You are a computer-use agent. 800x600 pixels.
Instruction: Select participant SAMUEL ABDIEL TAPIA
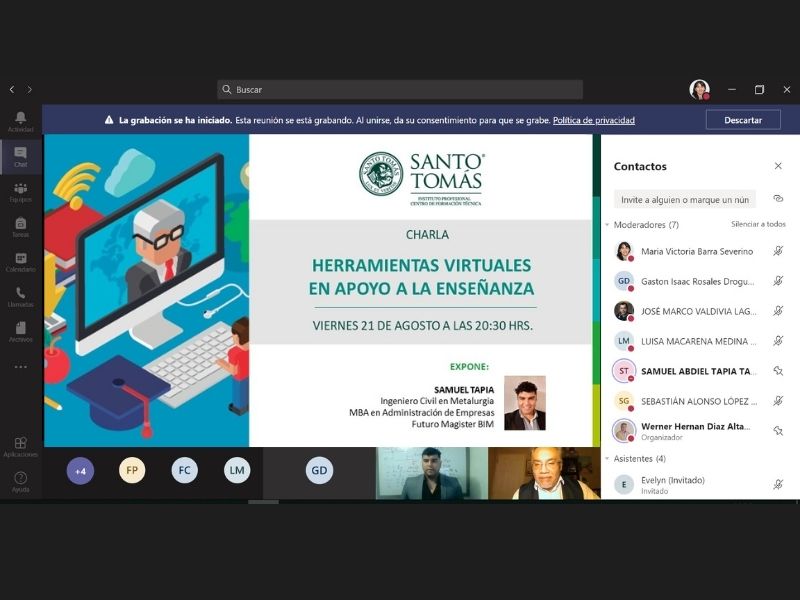pos(697,371)
